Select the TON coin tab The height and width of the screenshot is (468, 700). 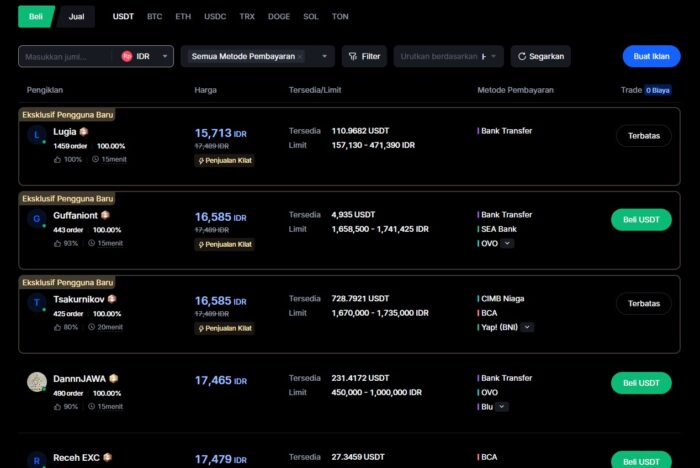tap(340, 17)
